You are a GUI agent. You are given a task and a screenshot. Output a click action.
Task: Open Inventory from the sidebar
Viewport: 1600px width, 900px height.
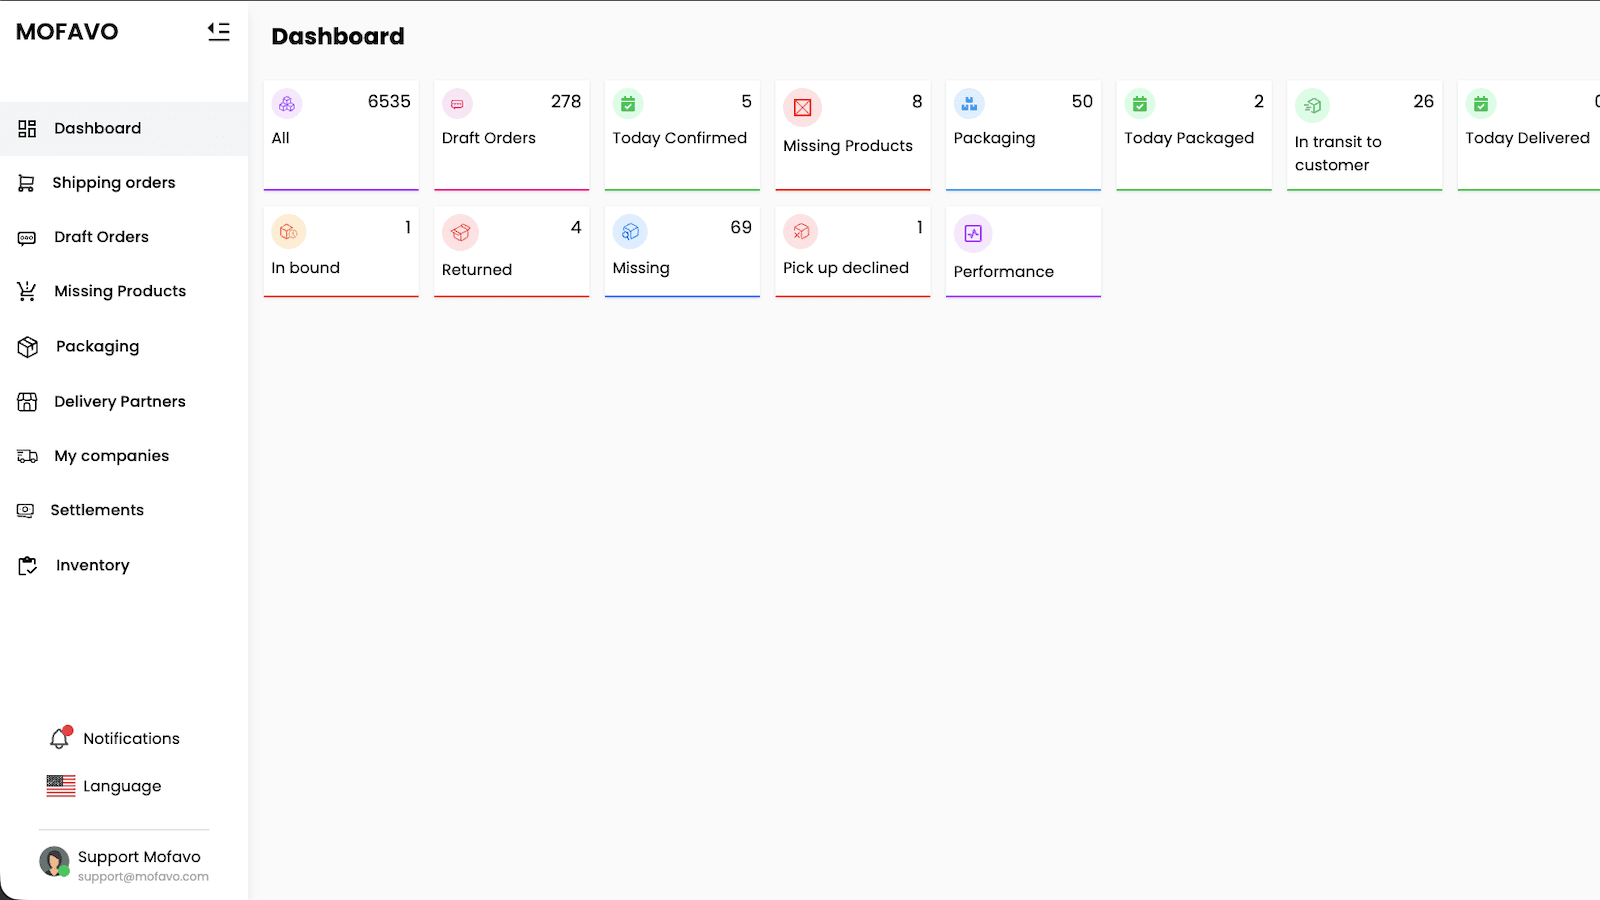[x=93, y=565]
